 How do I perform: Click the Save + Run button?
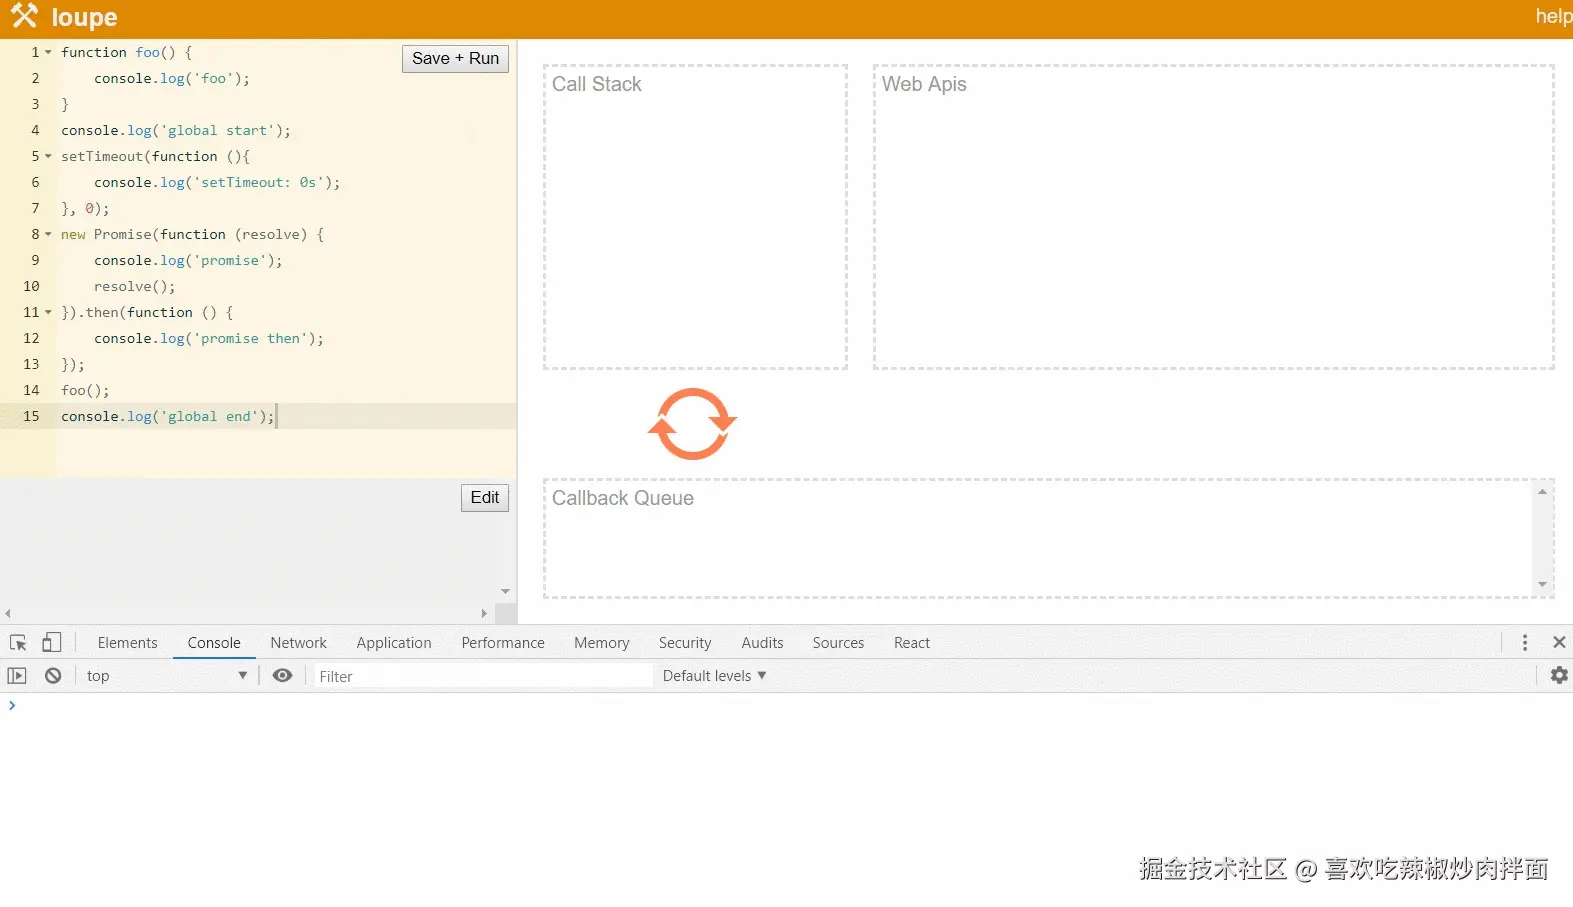[455, 58]
